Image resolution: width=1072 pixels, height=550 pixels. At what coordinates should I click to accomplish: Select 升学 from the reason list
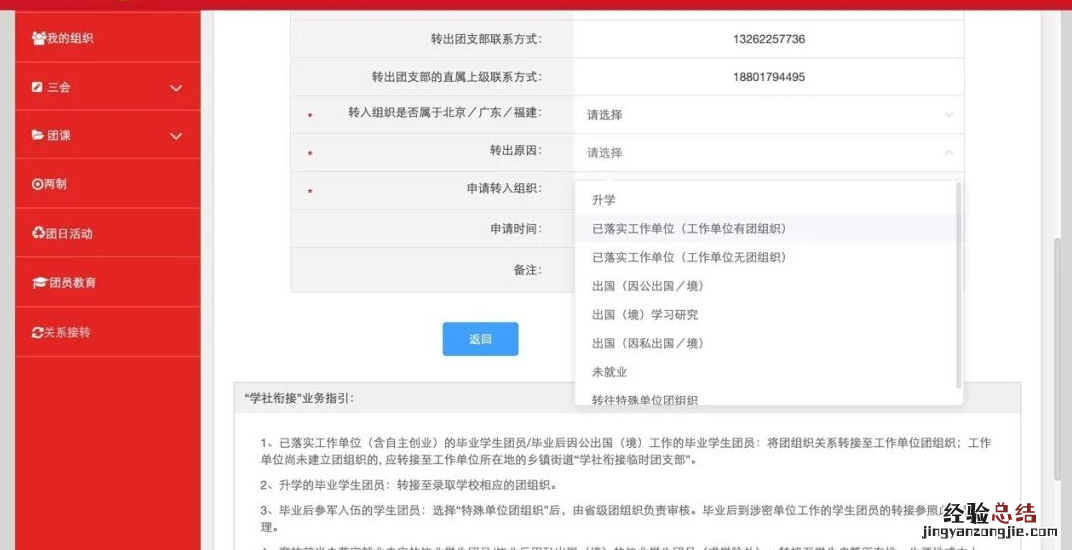[x=604, y=200]
